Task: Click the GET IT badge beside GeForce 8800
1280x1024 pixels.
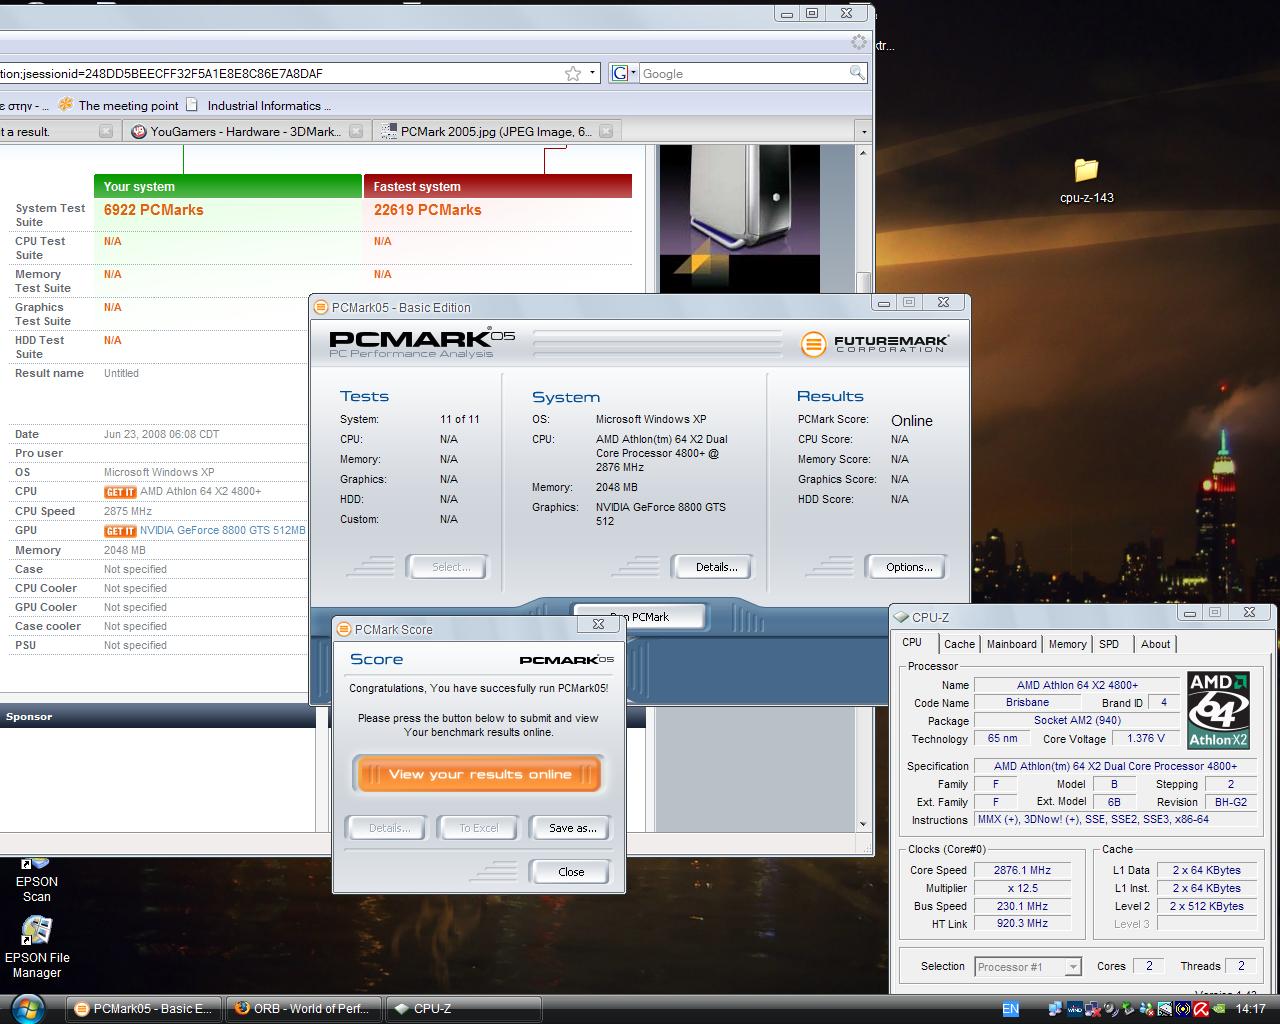Action: pyautogui.click(x=120, y=531)
